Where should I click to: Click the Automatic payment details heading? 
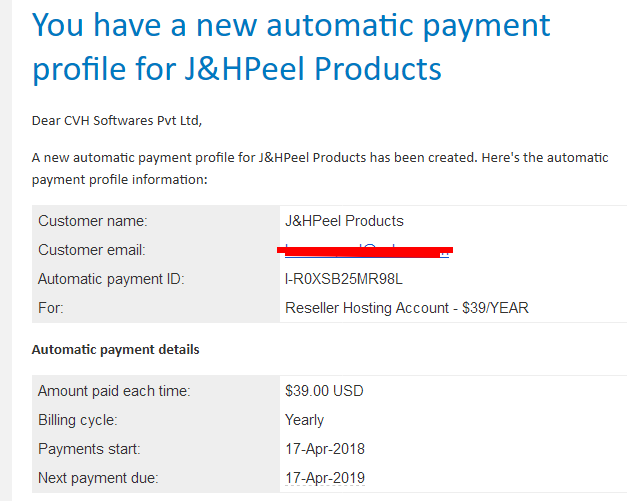tap(116, 349)
